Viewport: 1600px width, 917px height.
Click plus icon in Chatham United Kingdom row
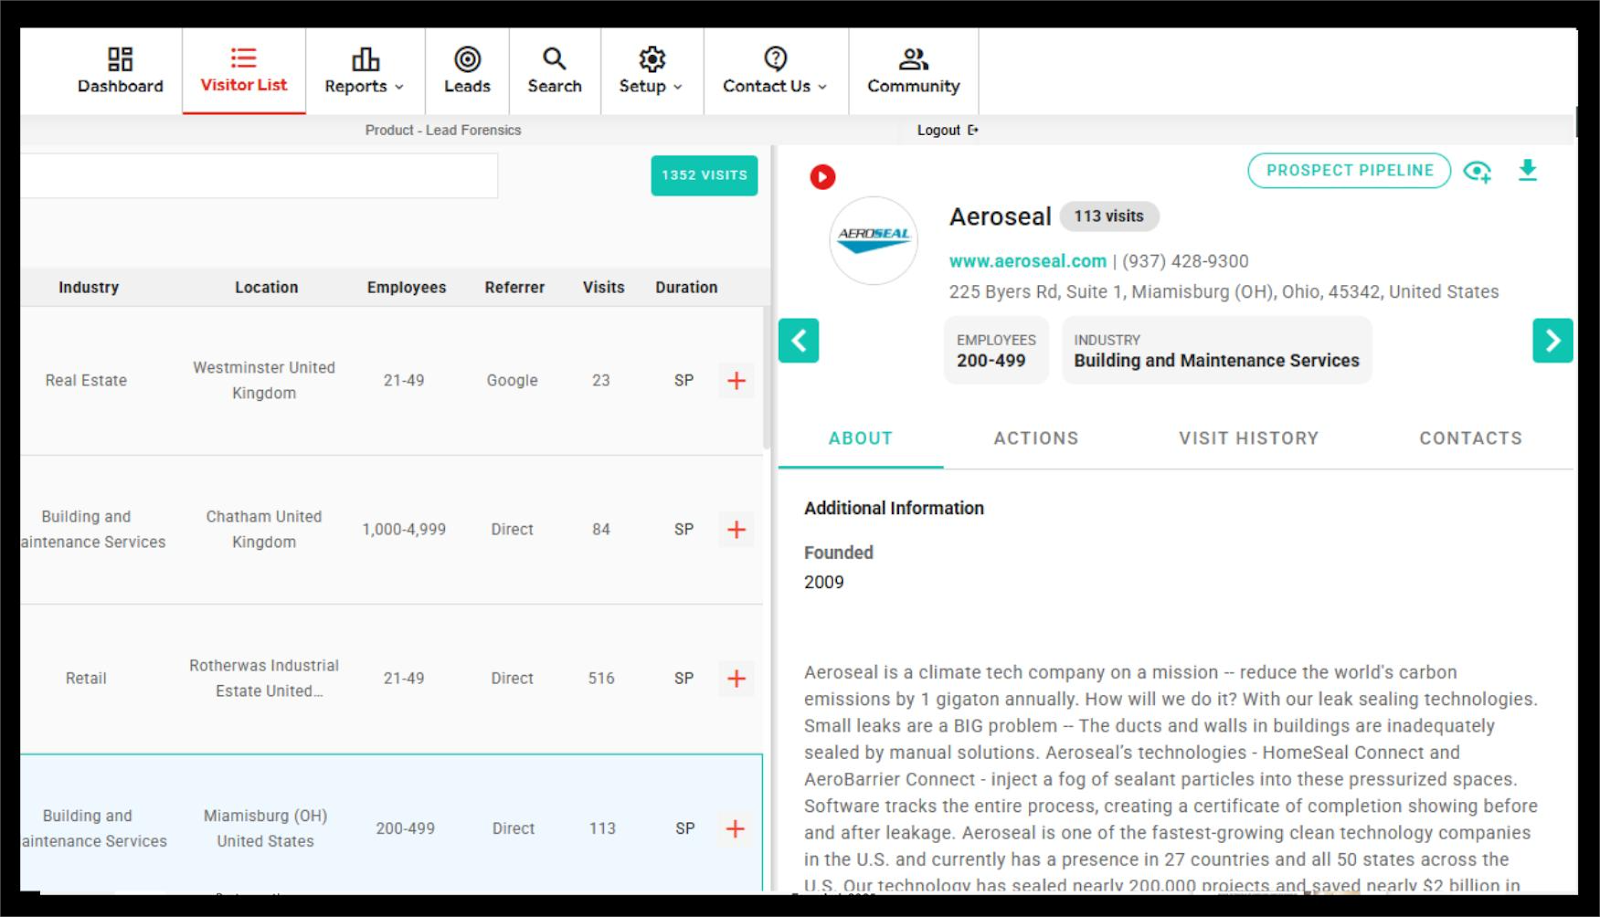click(736, 530)
